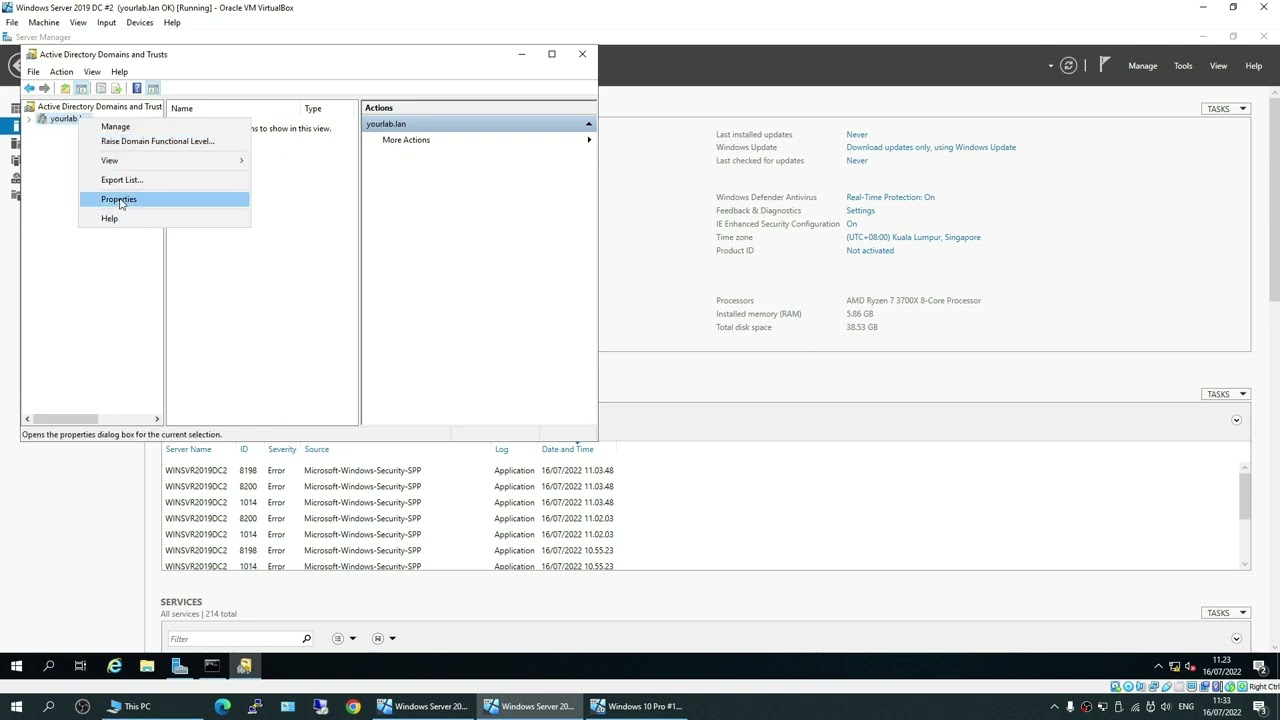1280x720 pixels.
Task: Click the blue Help toolbar icon
Action: pos(137,89)
